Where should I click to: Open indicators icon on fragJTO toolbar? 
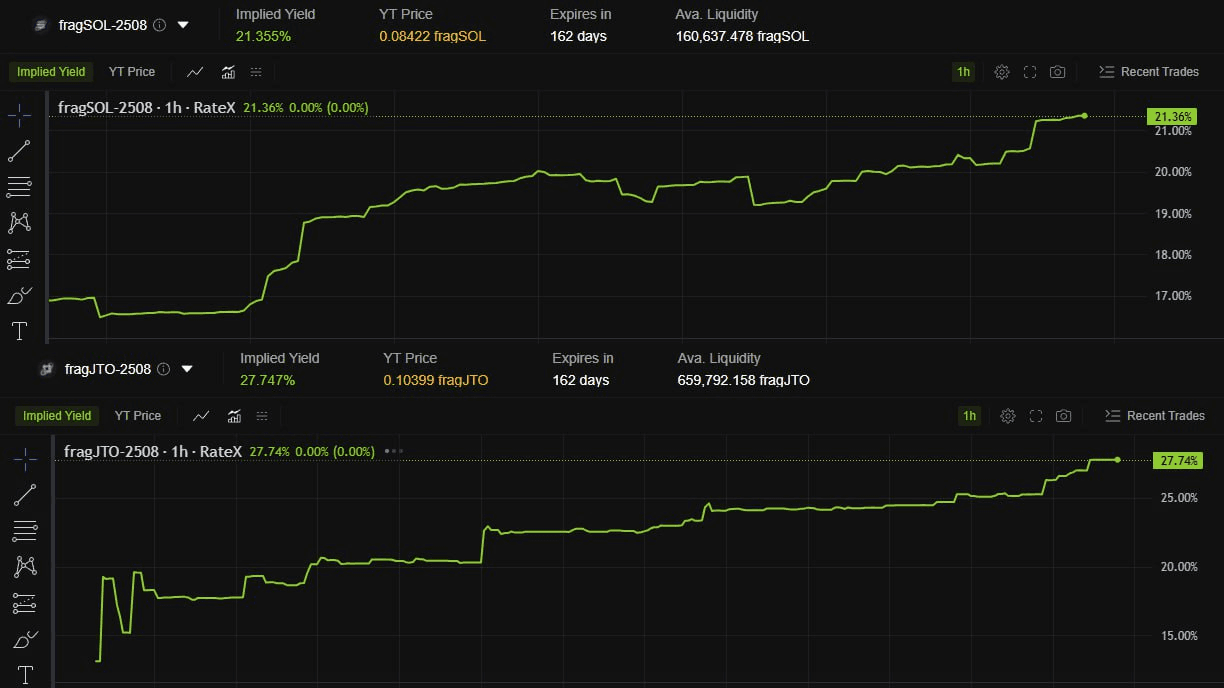[x=234, y=416]
